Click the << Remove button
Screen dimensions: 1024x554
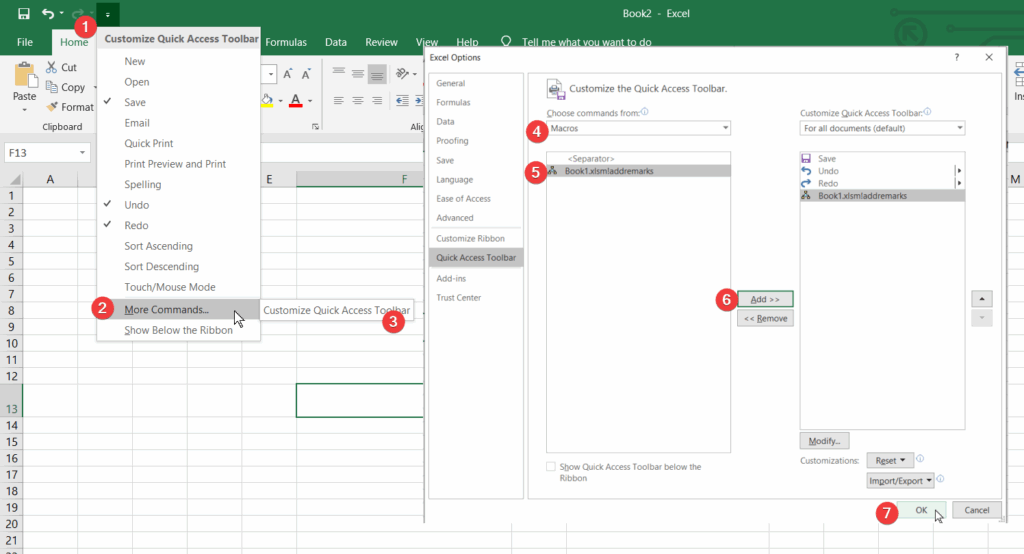765,318
